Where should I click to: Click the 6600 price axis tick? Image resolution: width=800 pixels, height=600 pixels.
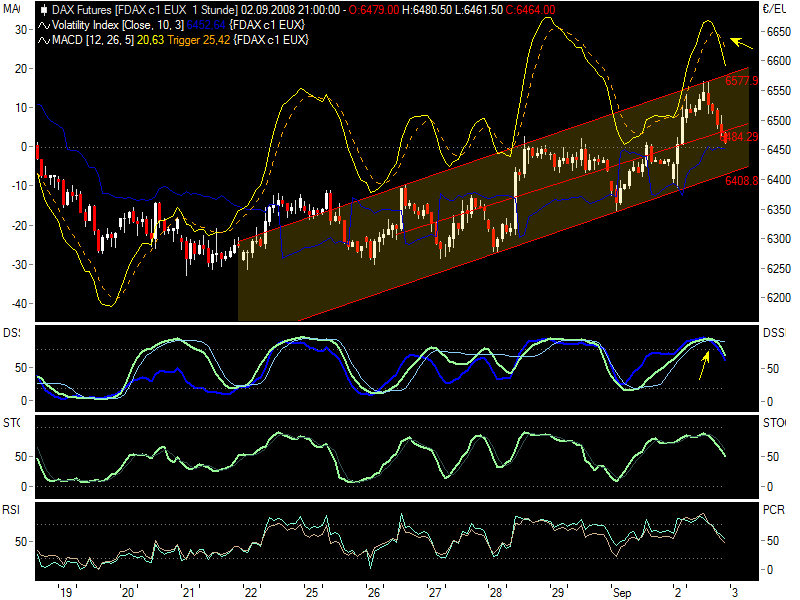[779, 61]
